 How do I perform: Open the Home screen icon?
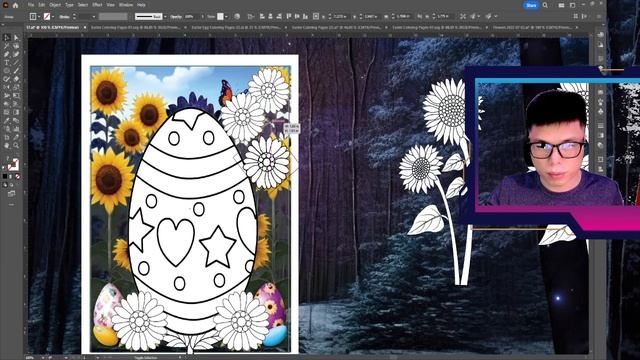click(16, 5)
